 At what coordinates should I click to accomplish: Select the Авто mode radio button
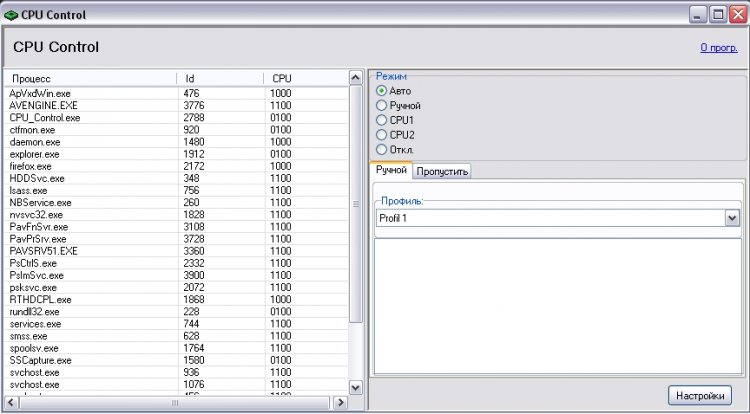(381, 91)
